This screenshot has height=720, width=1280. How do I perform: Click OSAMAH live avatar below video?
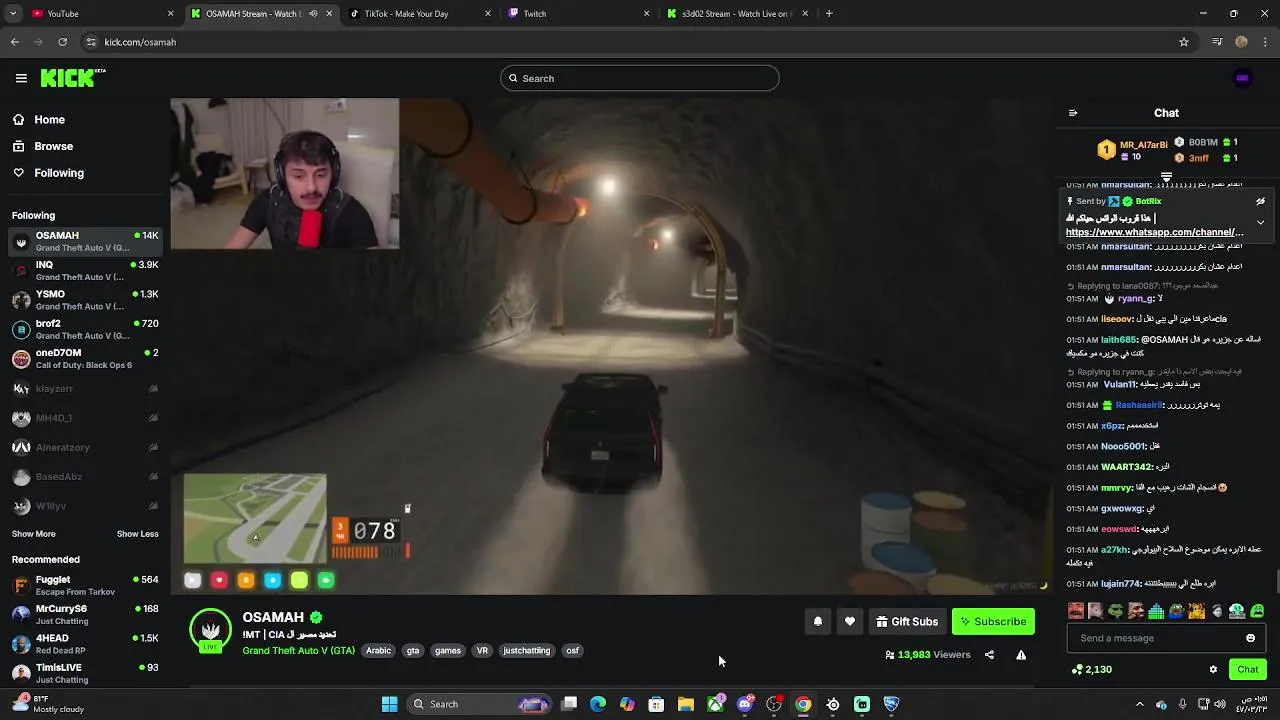point(210,631)
